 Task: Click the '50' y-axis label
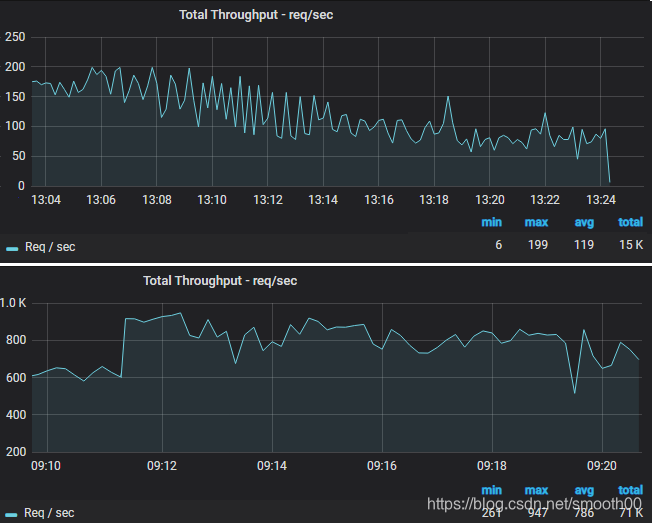[19, 156]
